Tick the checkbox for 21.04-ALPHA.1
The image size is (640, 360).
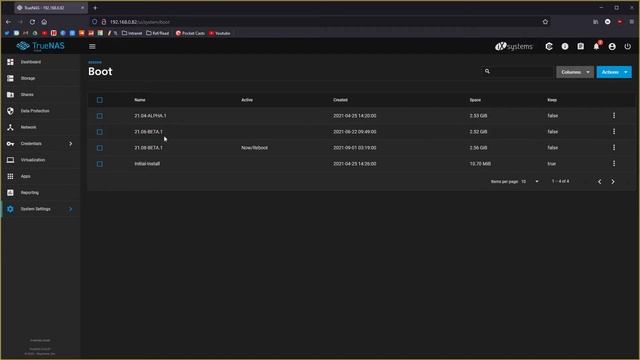point(100,116)
